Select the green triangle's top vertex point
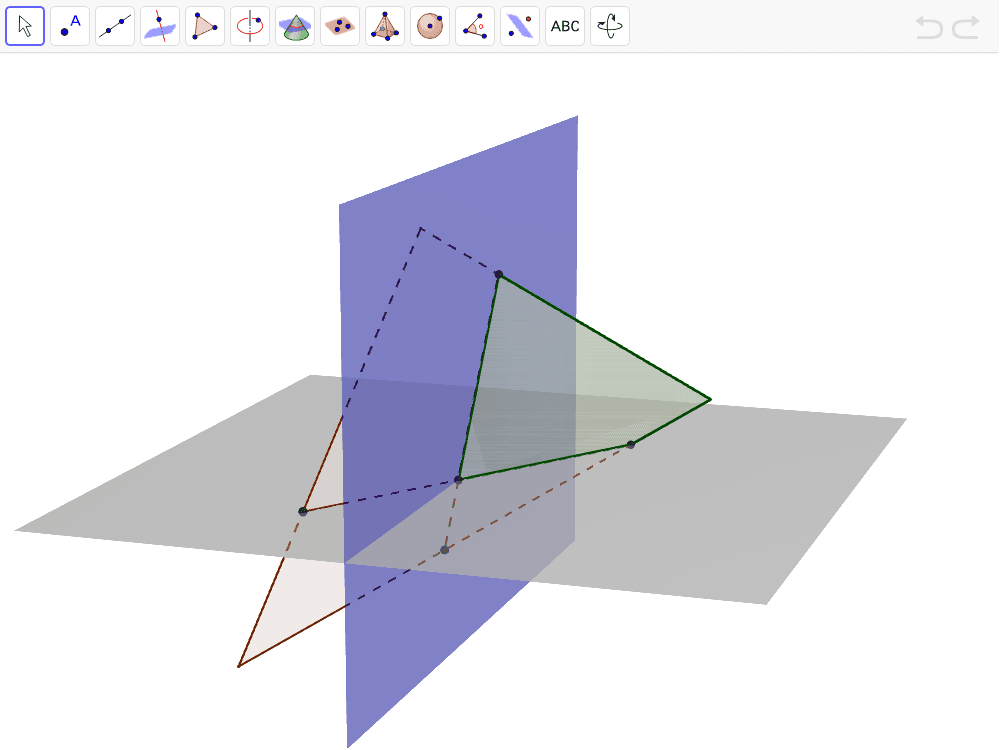 (499, 275)
